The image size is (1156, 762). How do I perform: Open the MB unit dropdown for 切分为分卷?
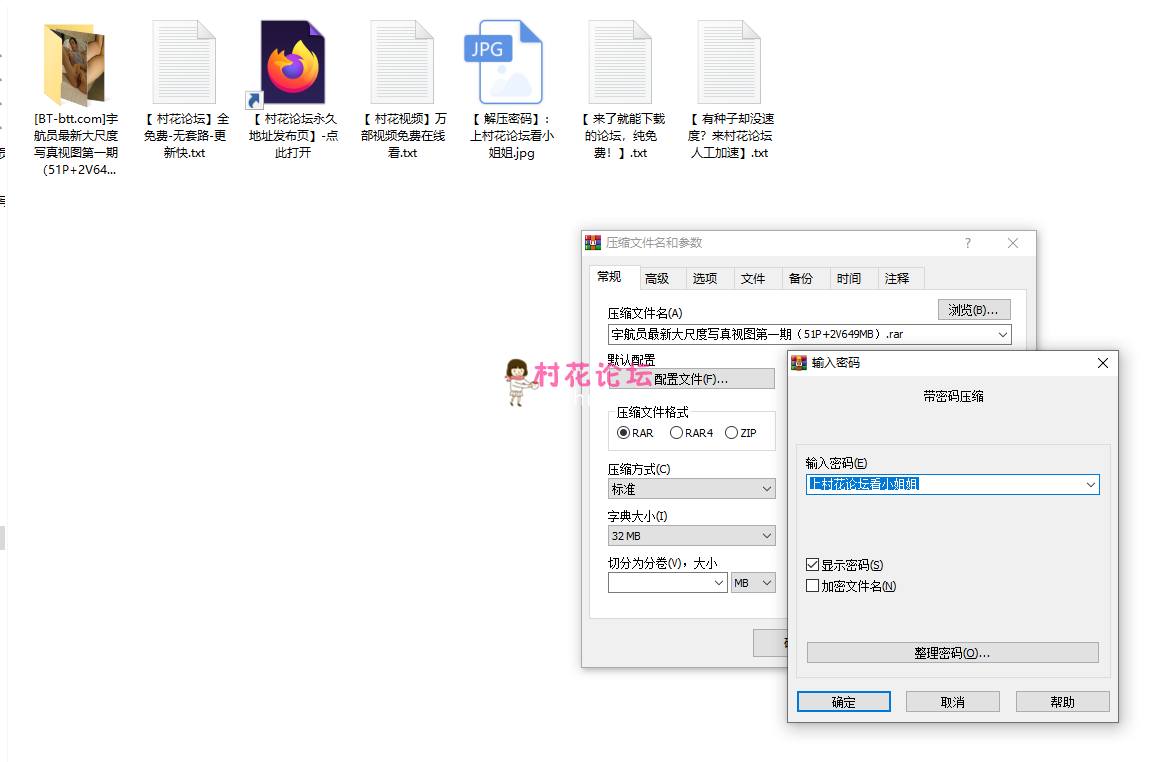coord(753,583)
